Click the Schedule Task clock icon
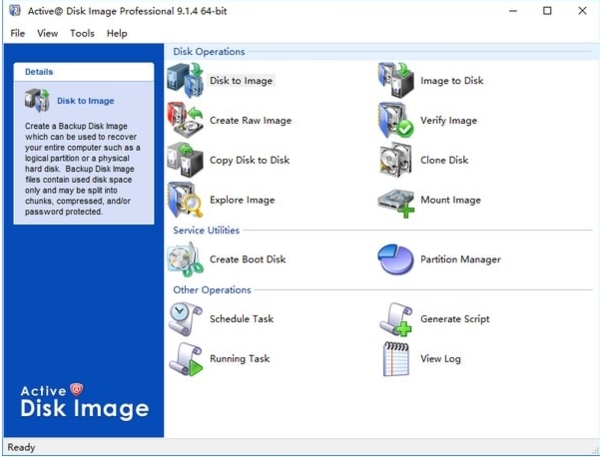The width and height of the screenshot is (600, 457). click(186, 319)
